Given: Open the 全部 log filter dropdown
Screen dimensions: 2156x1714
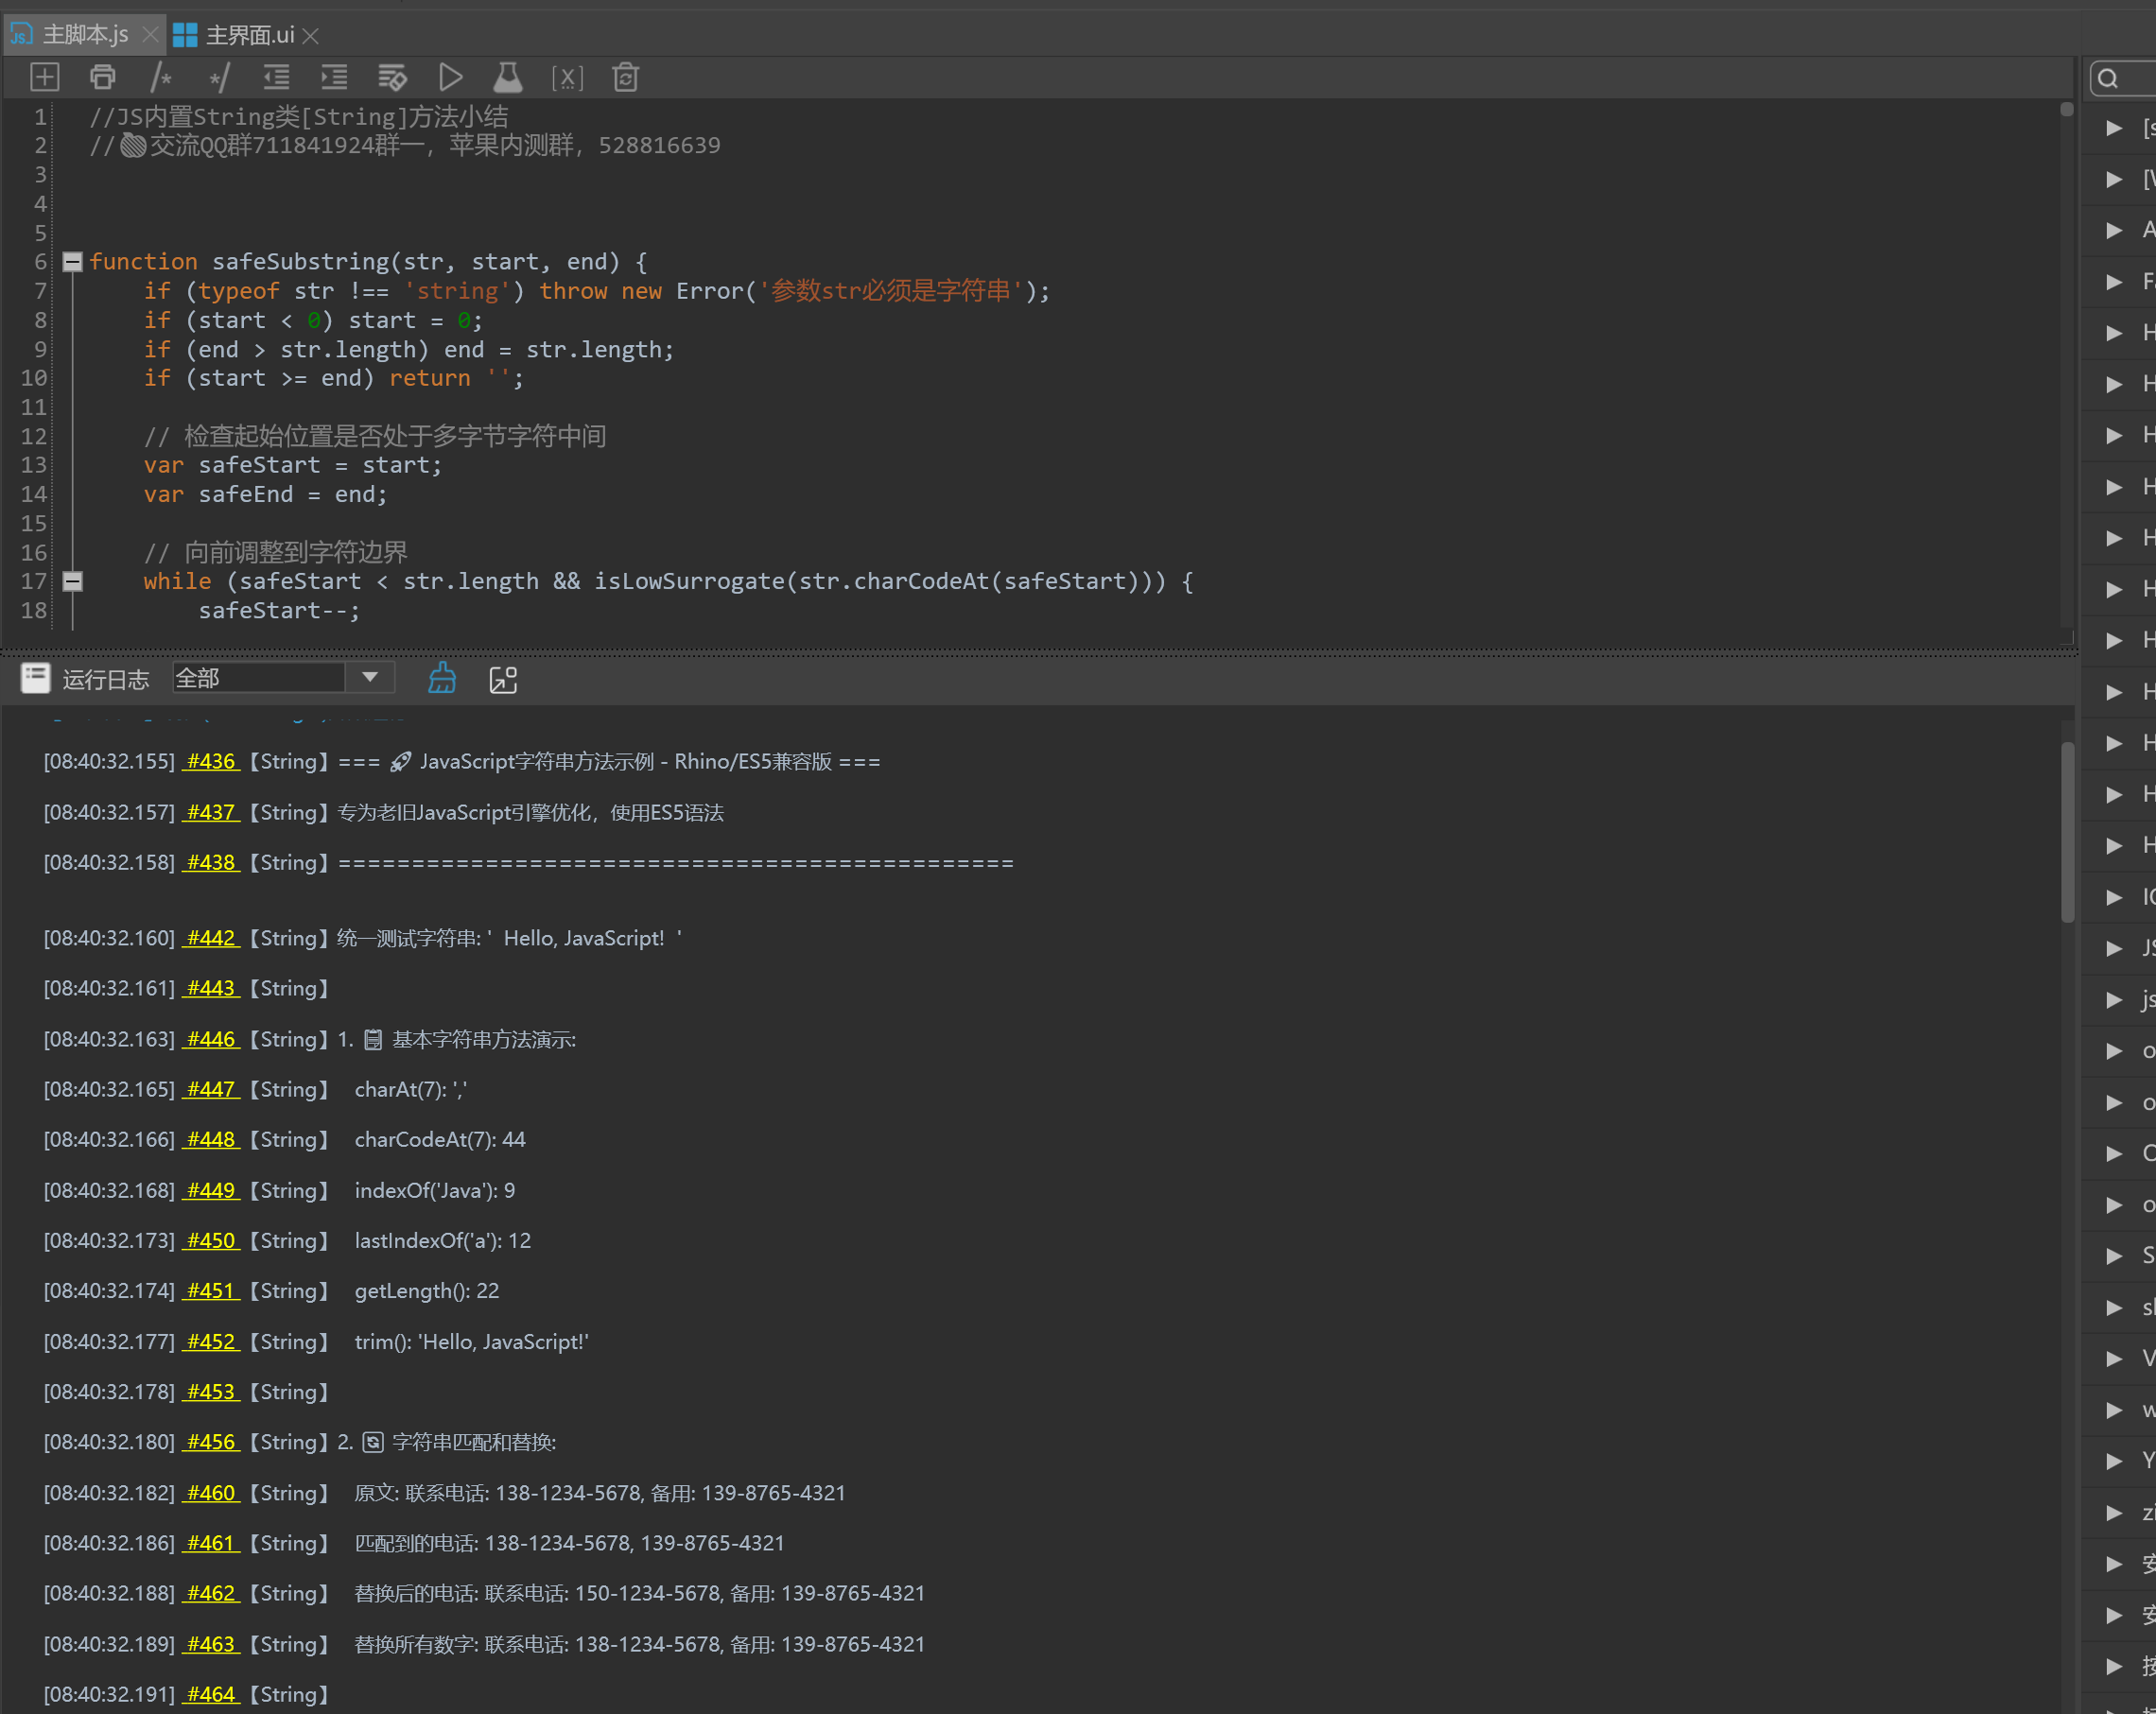Looking at the screenshot, I should point(369,678).
